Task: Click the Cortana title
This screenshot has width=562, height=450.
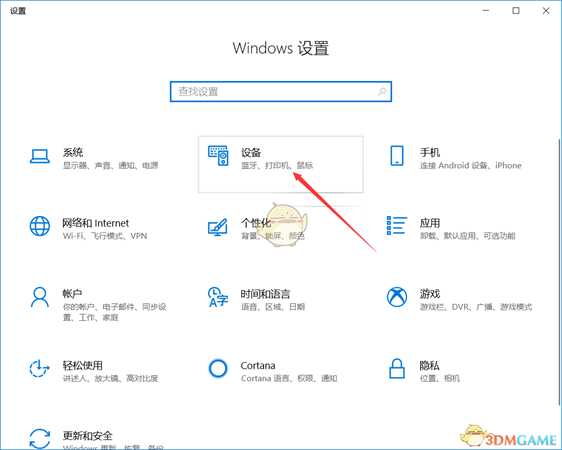Action: [258, 365]
